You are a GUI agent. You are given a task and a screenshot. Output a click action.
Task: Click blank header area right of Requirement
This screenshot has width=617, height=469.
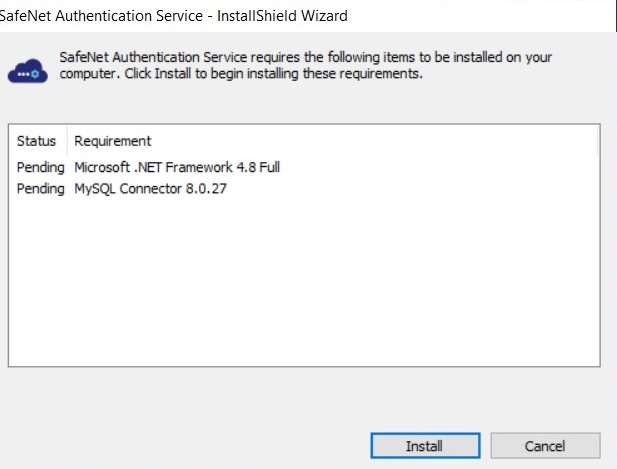pyautogui.click(x=400, y=141)
